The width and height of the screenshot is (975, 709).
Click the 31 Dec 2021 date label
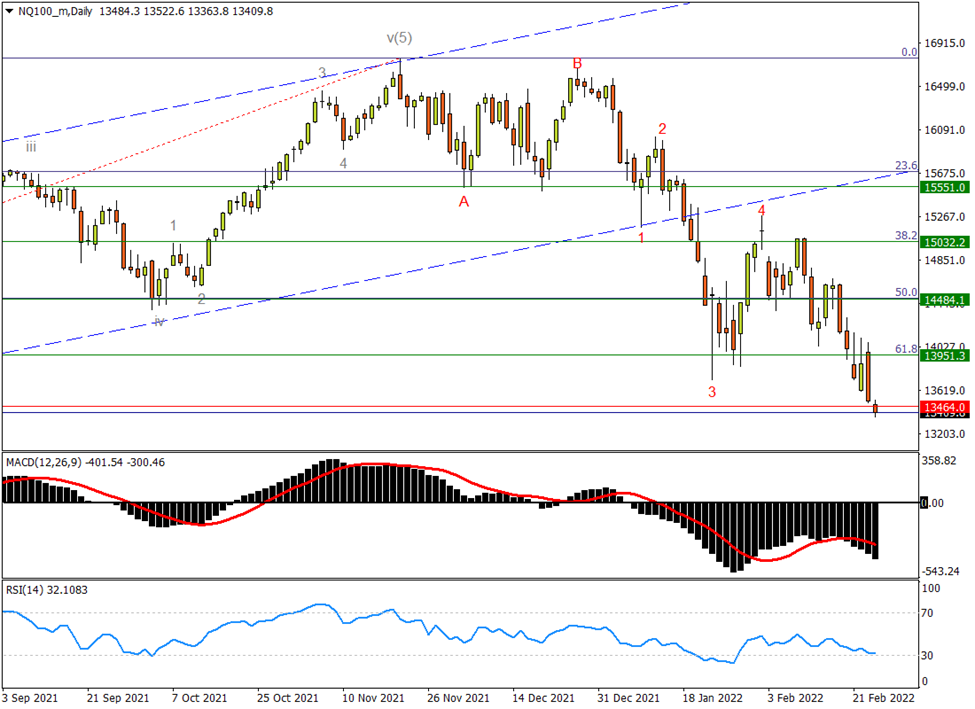(x=629, y=698)
